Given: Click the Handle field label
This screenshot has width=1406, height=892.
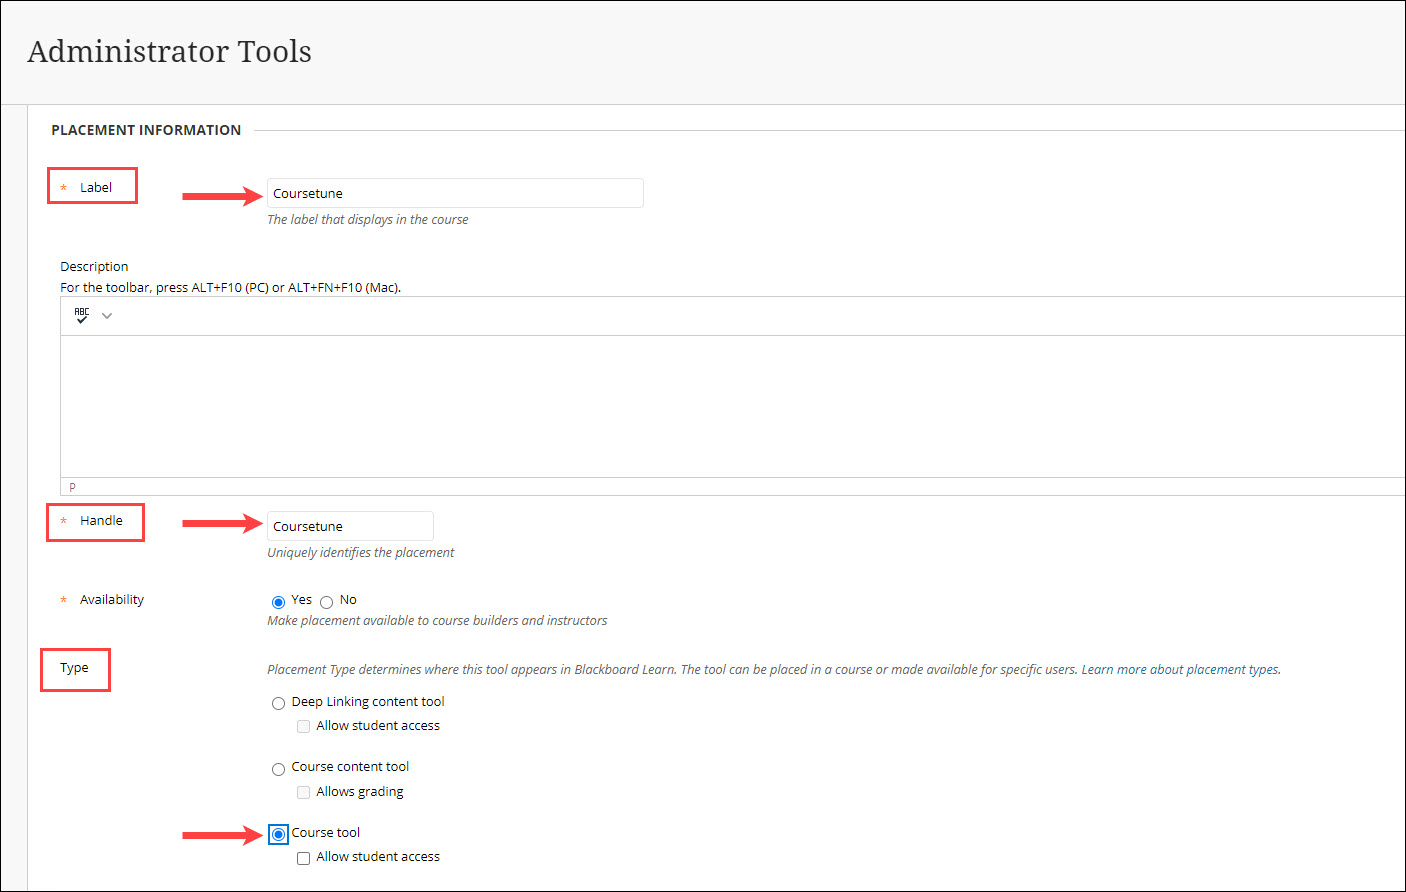Looking at the screenshot, I should point(101,521).
